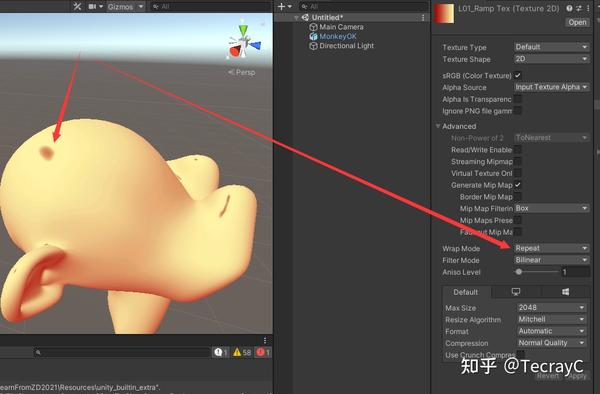This screenshot has height=394, width=600.
Task: Toggle console info messages filter
Action: (x=221, y=352)
